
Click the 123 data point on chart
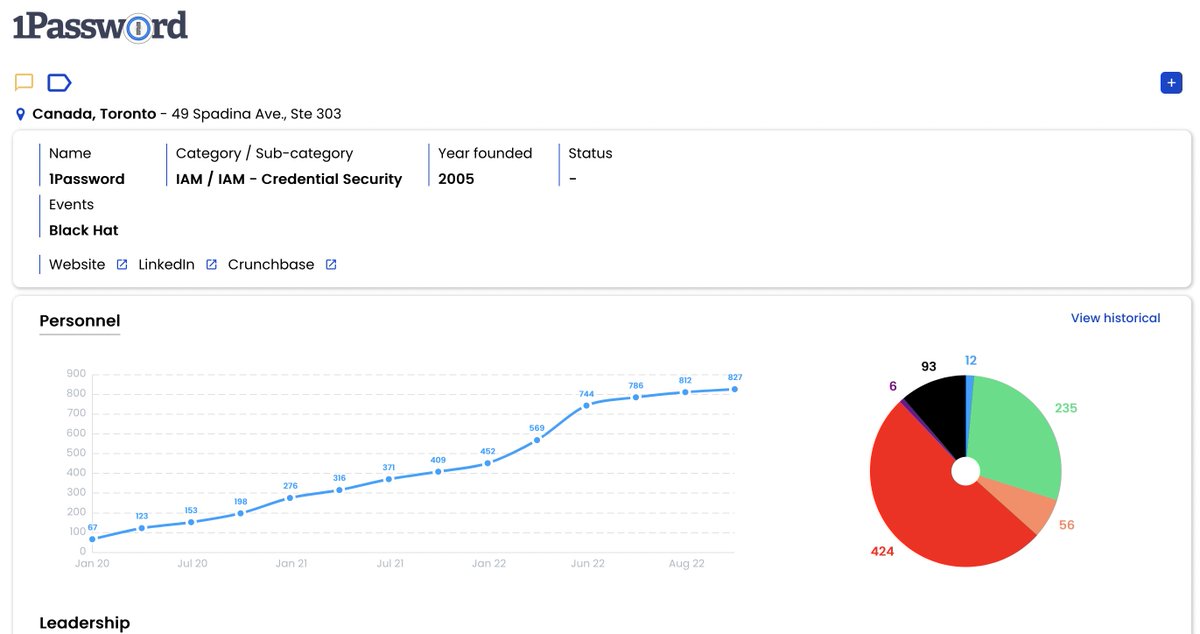click(141, 528)
